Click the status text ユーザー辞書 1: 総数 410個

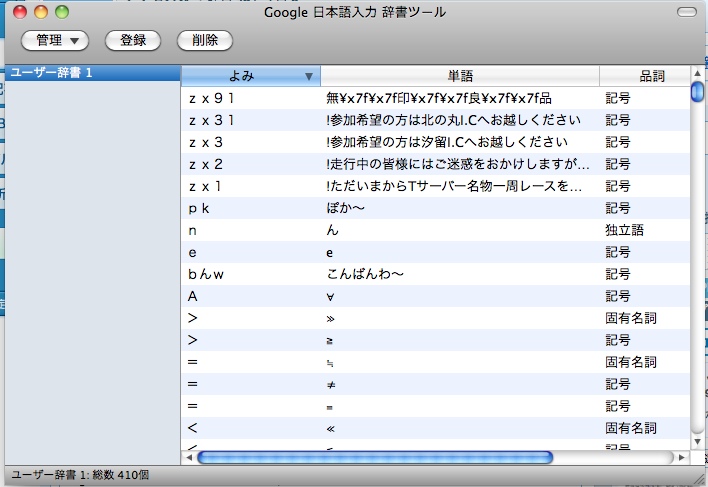coord(80,475)
